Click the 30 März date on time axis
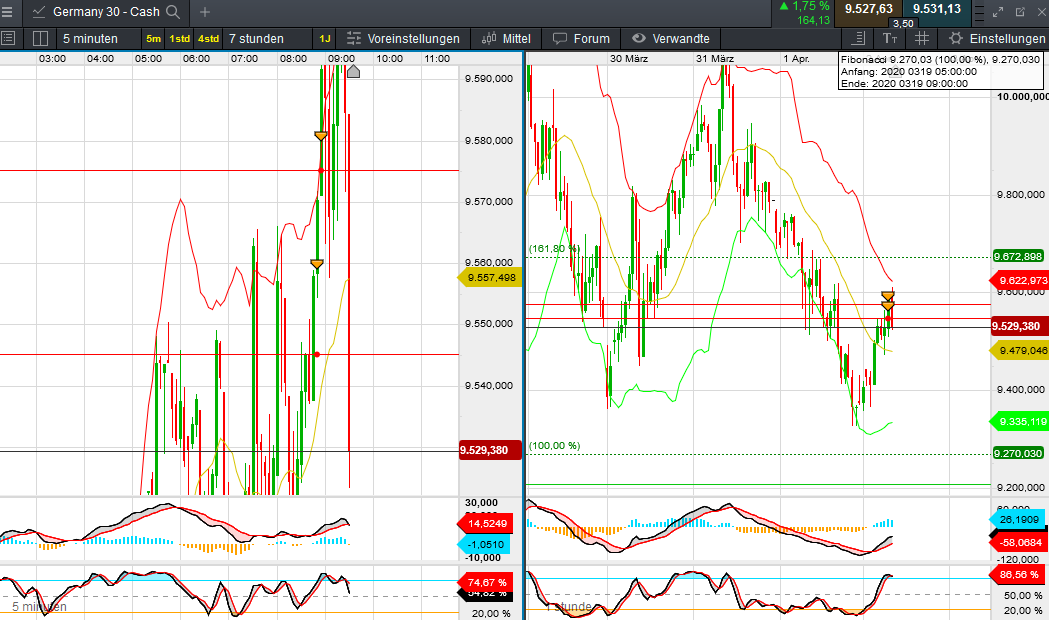 pyautogui.click(x=629, y=59)
